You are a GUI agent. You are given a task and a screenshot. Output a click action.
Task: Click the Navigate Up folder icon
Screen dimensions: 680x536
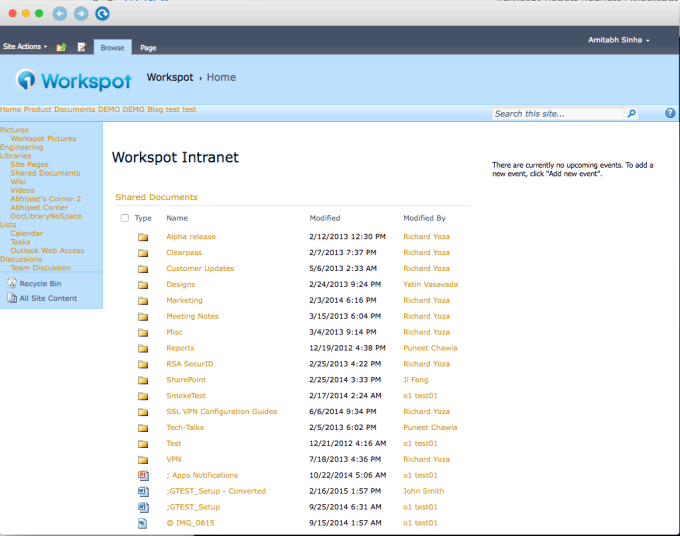62,47
